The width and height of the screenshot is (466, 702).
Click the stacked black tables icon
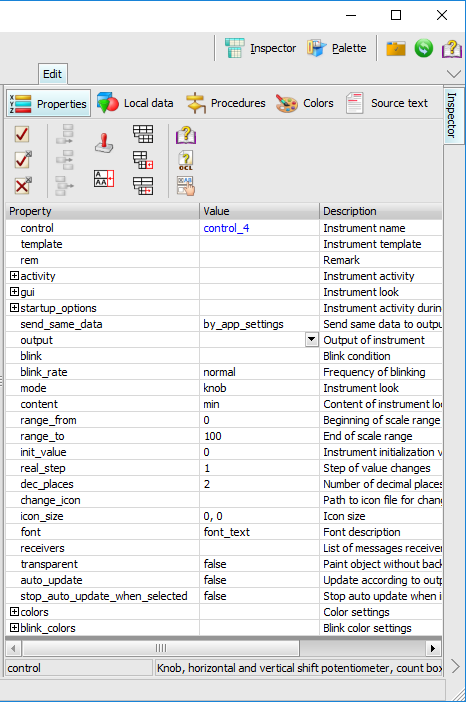(143, 134)
